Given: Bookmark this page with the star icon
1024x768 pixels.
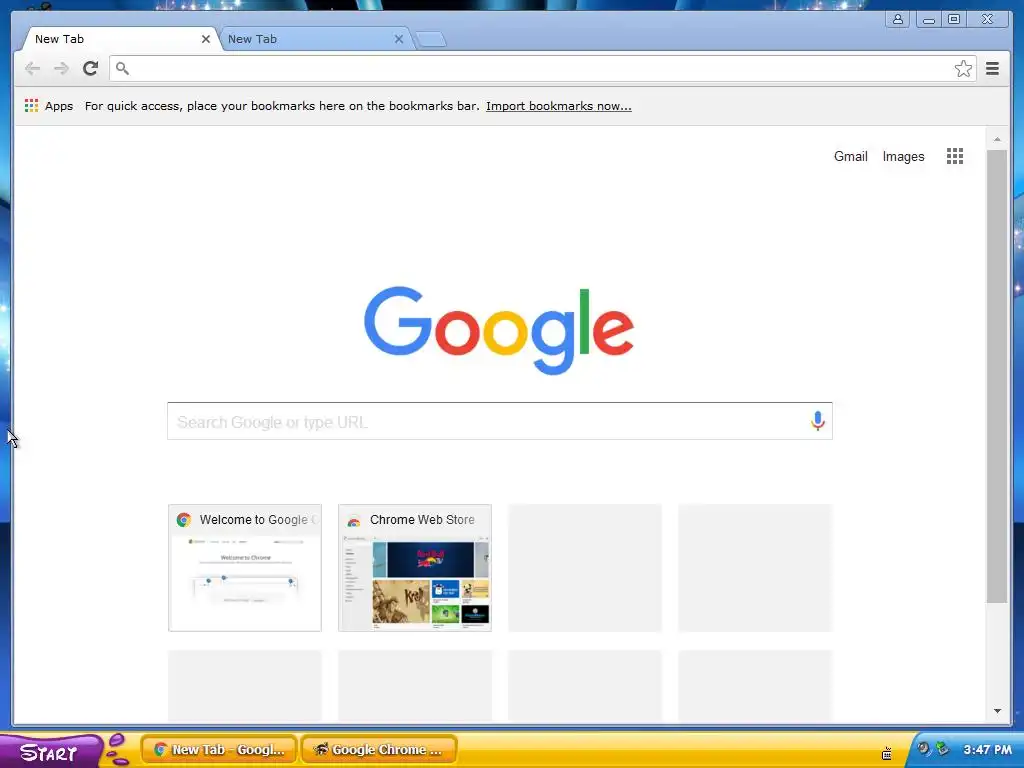Looking at the screenshot, I should coord(963,69).
